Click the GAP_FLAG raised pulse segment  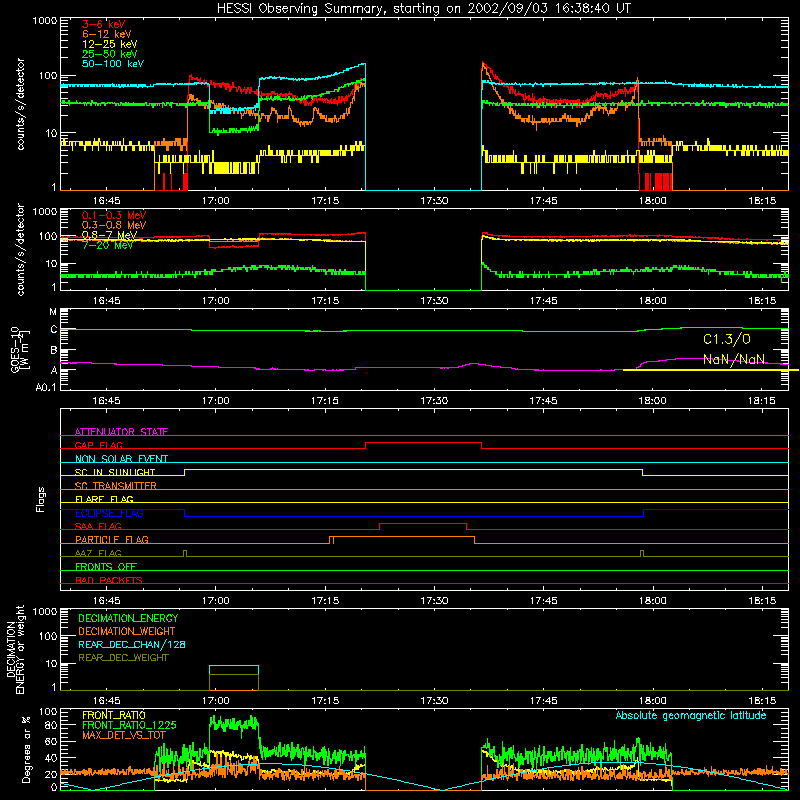tap(423, 442)
